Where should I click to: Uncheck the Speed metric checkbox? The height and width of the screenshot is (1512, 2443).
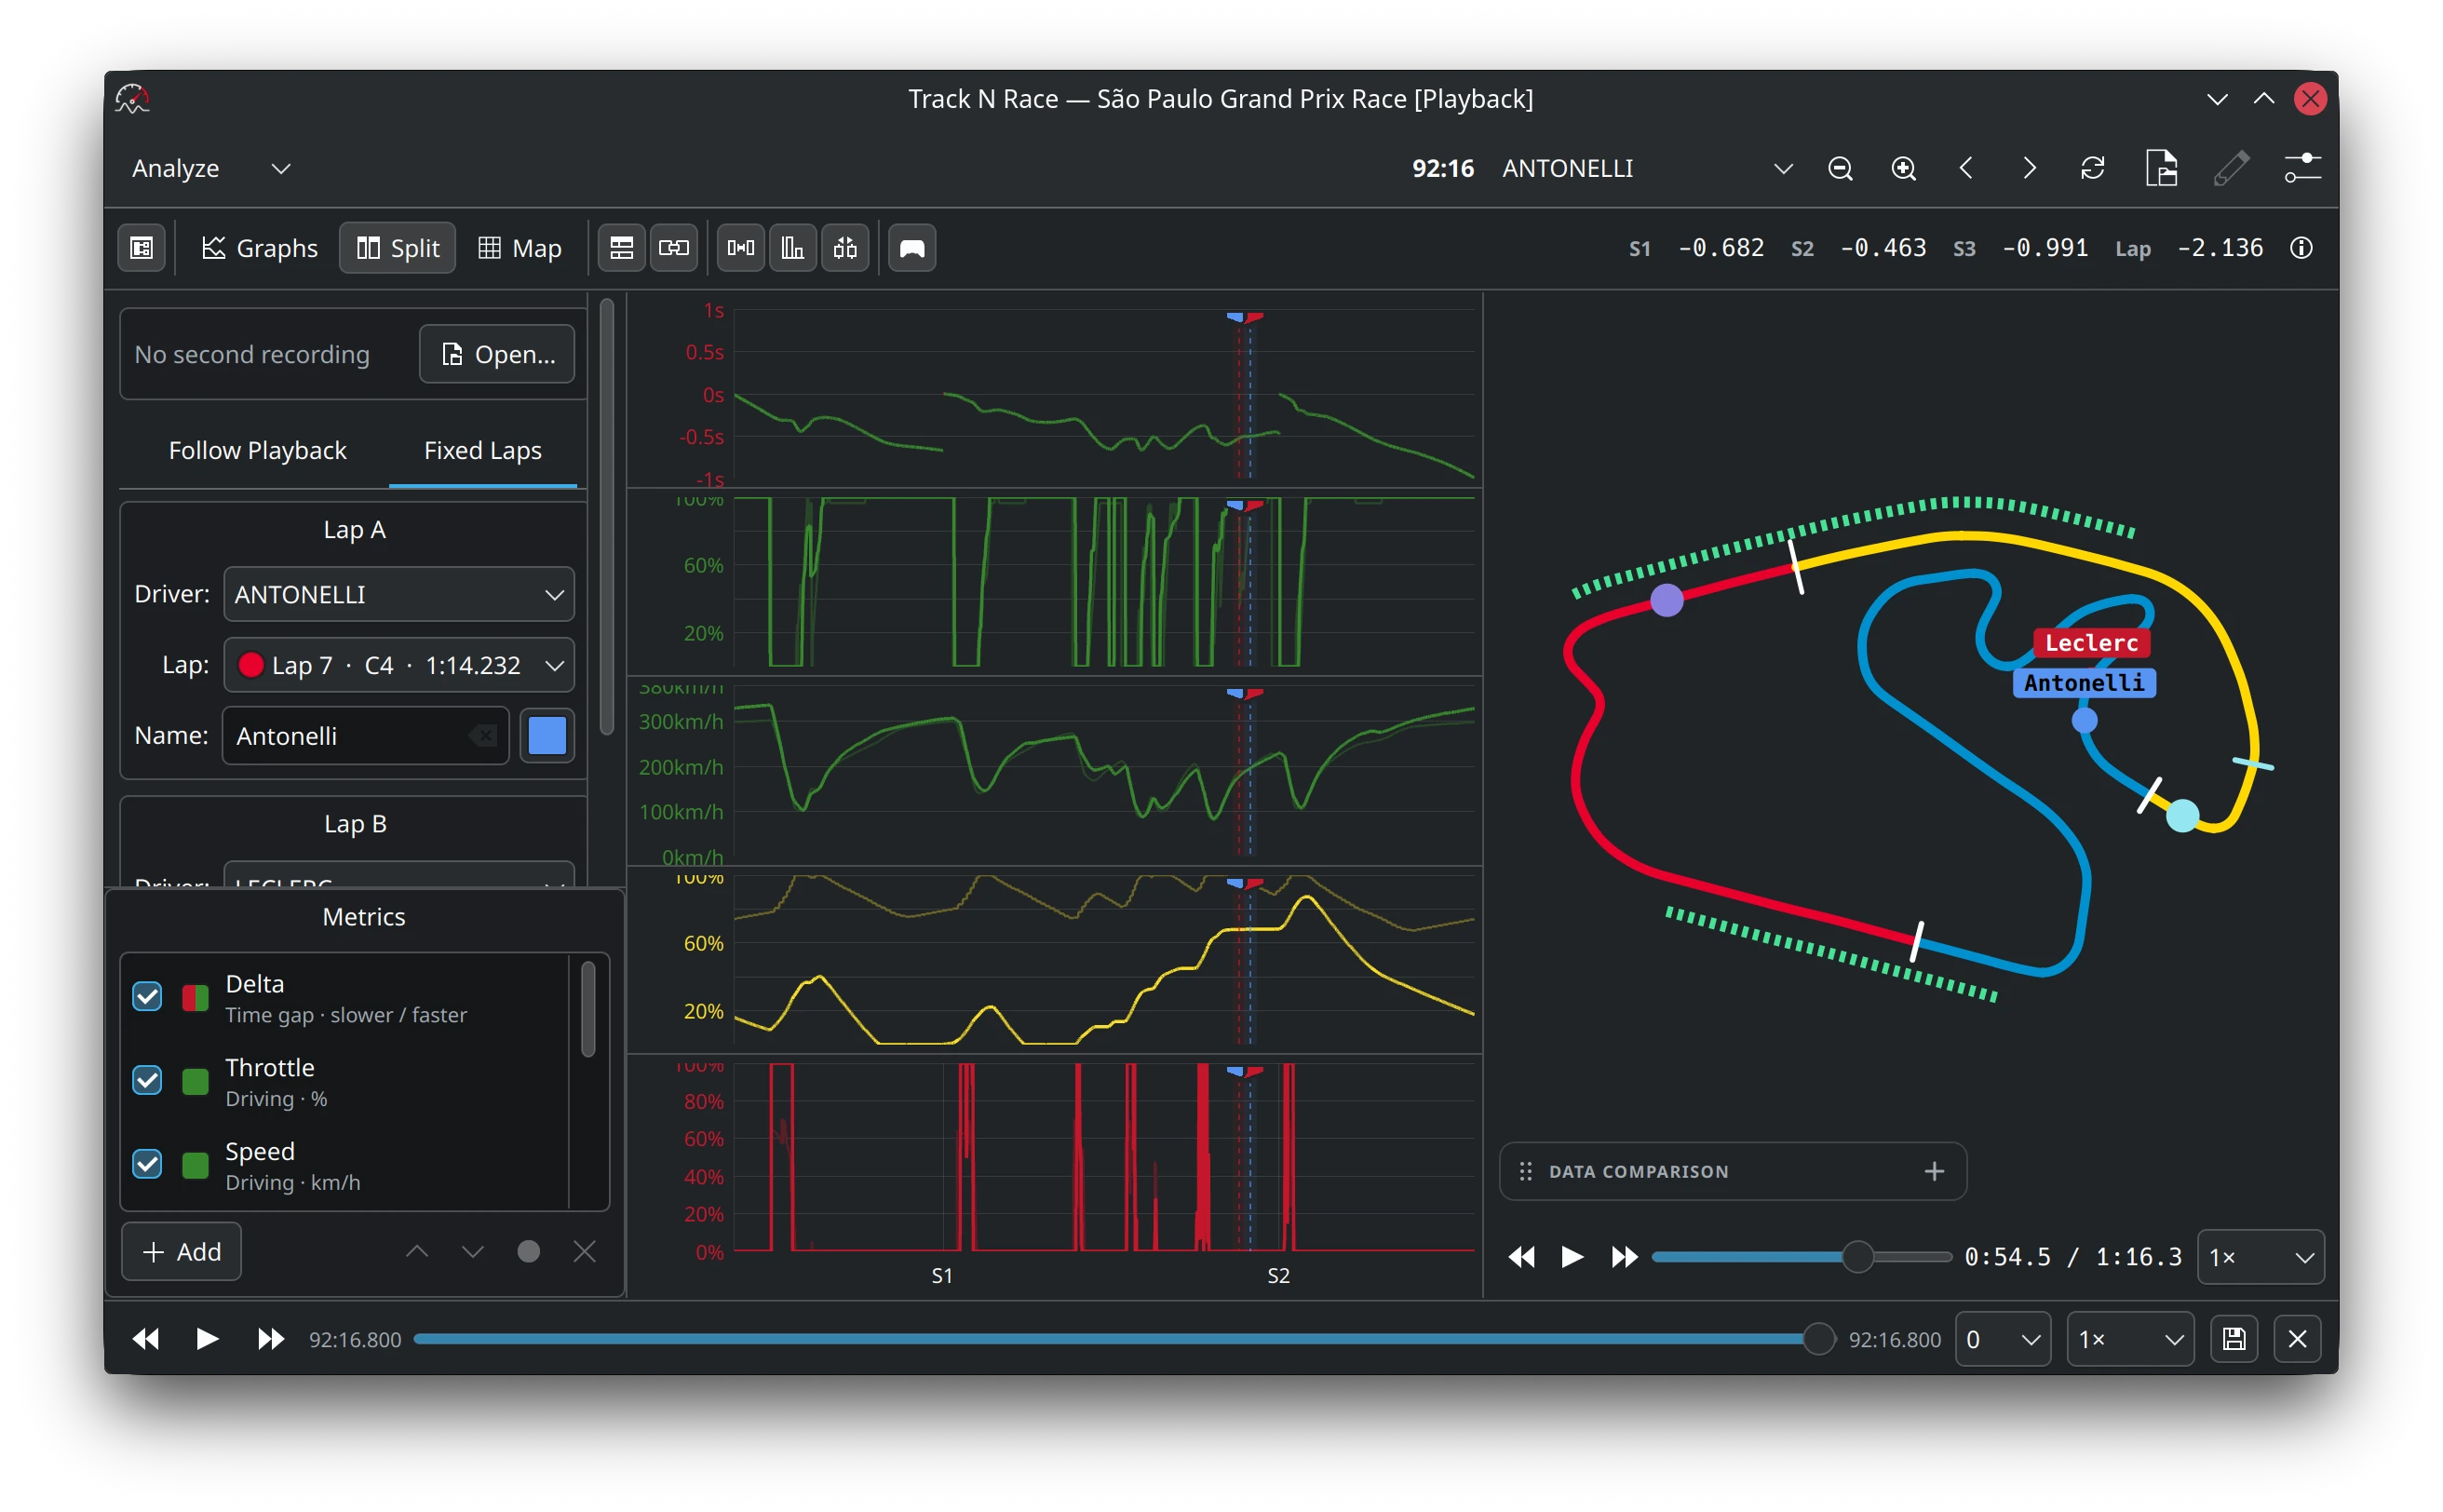[147, 1164]
